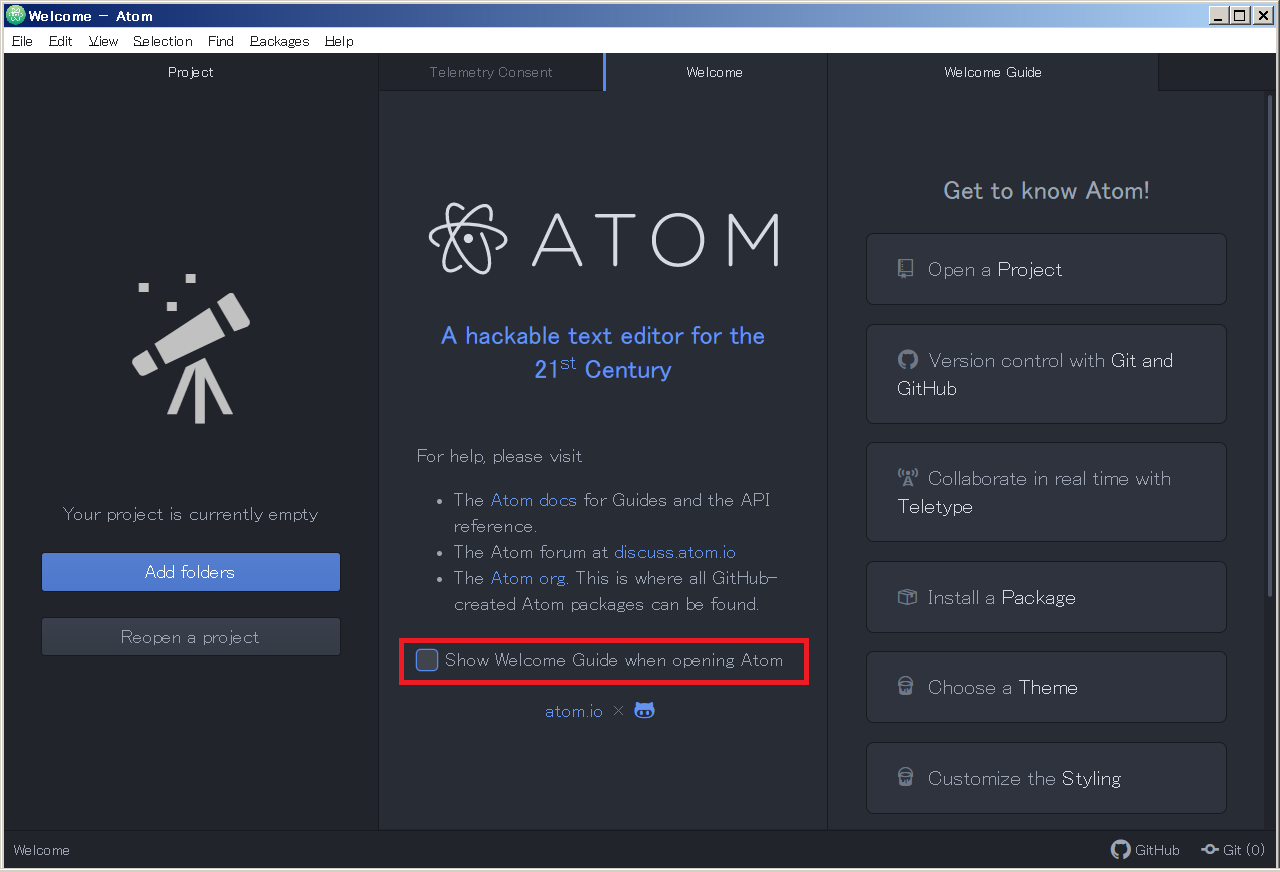1280x872 pixels.
Task: Click the Atom logo above the tagline
Action: tap(466, 238)
